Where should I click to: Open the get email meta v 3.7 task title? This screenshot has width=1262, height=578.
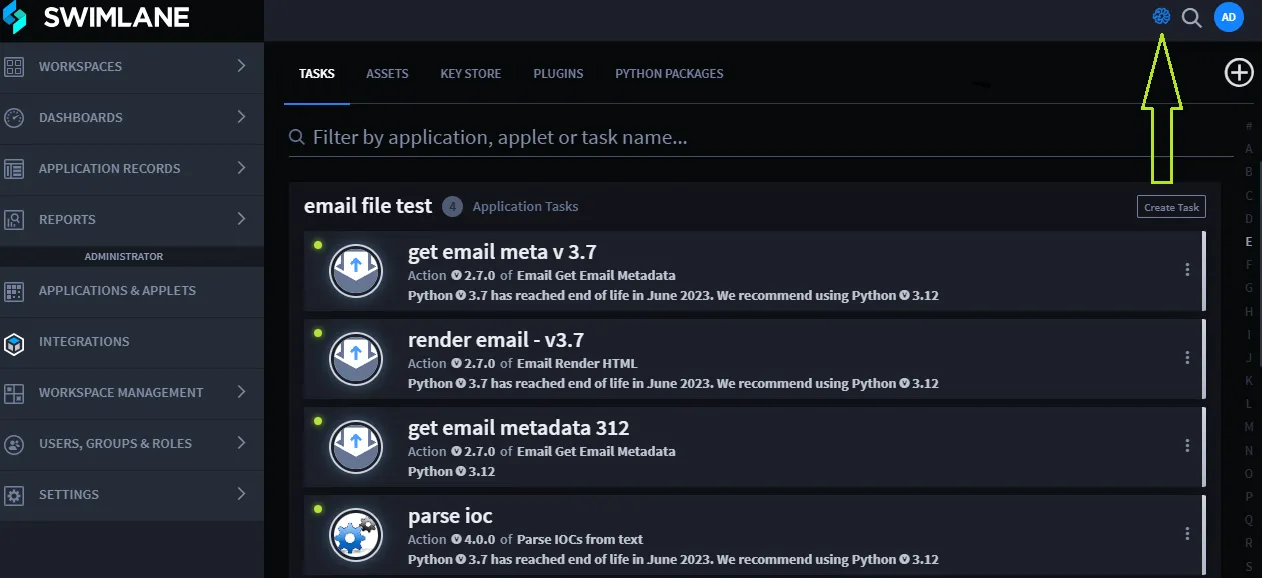503,252
